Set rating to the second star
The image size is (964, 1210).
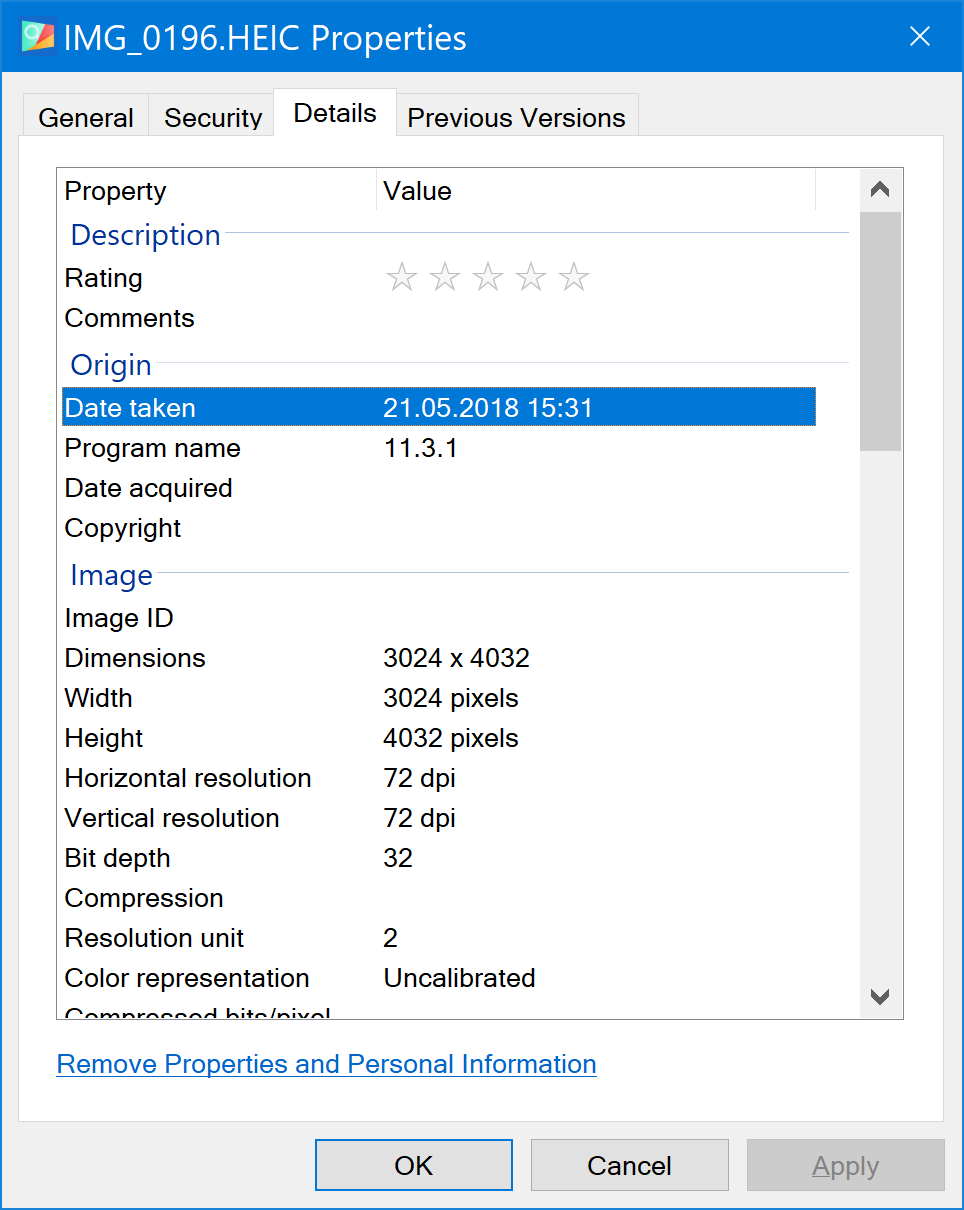(444, 277)
